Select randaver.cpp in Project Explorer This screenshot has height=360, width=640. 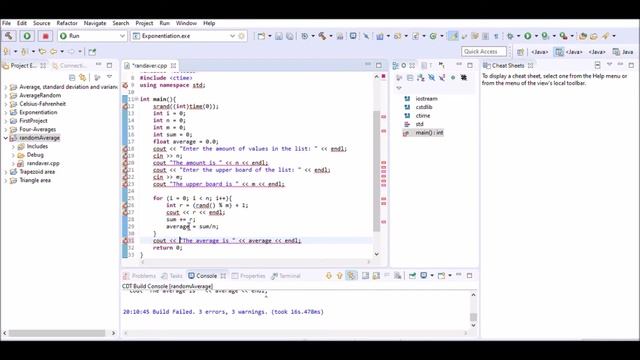pos(43,163)
